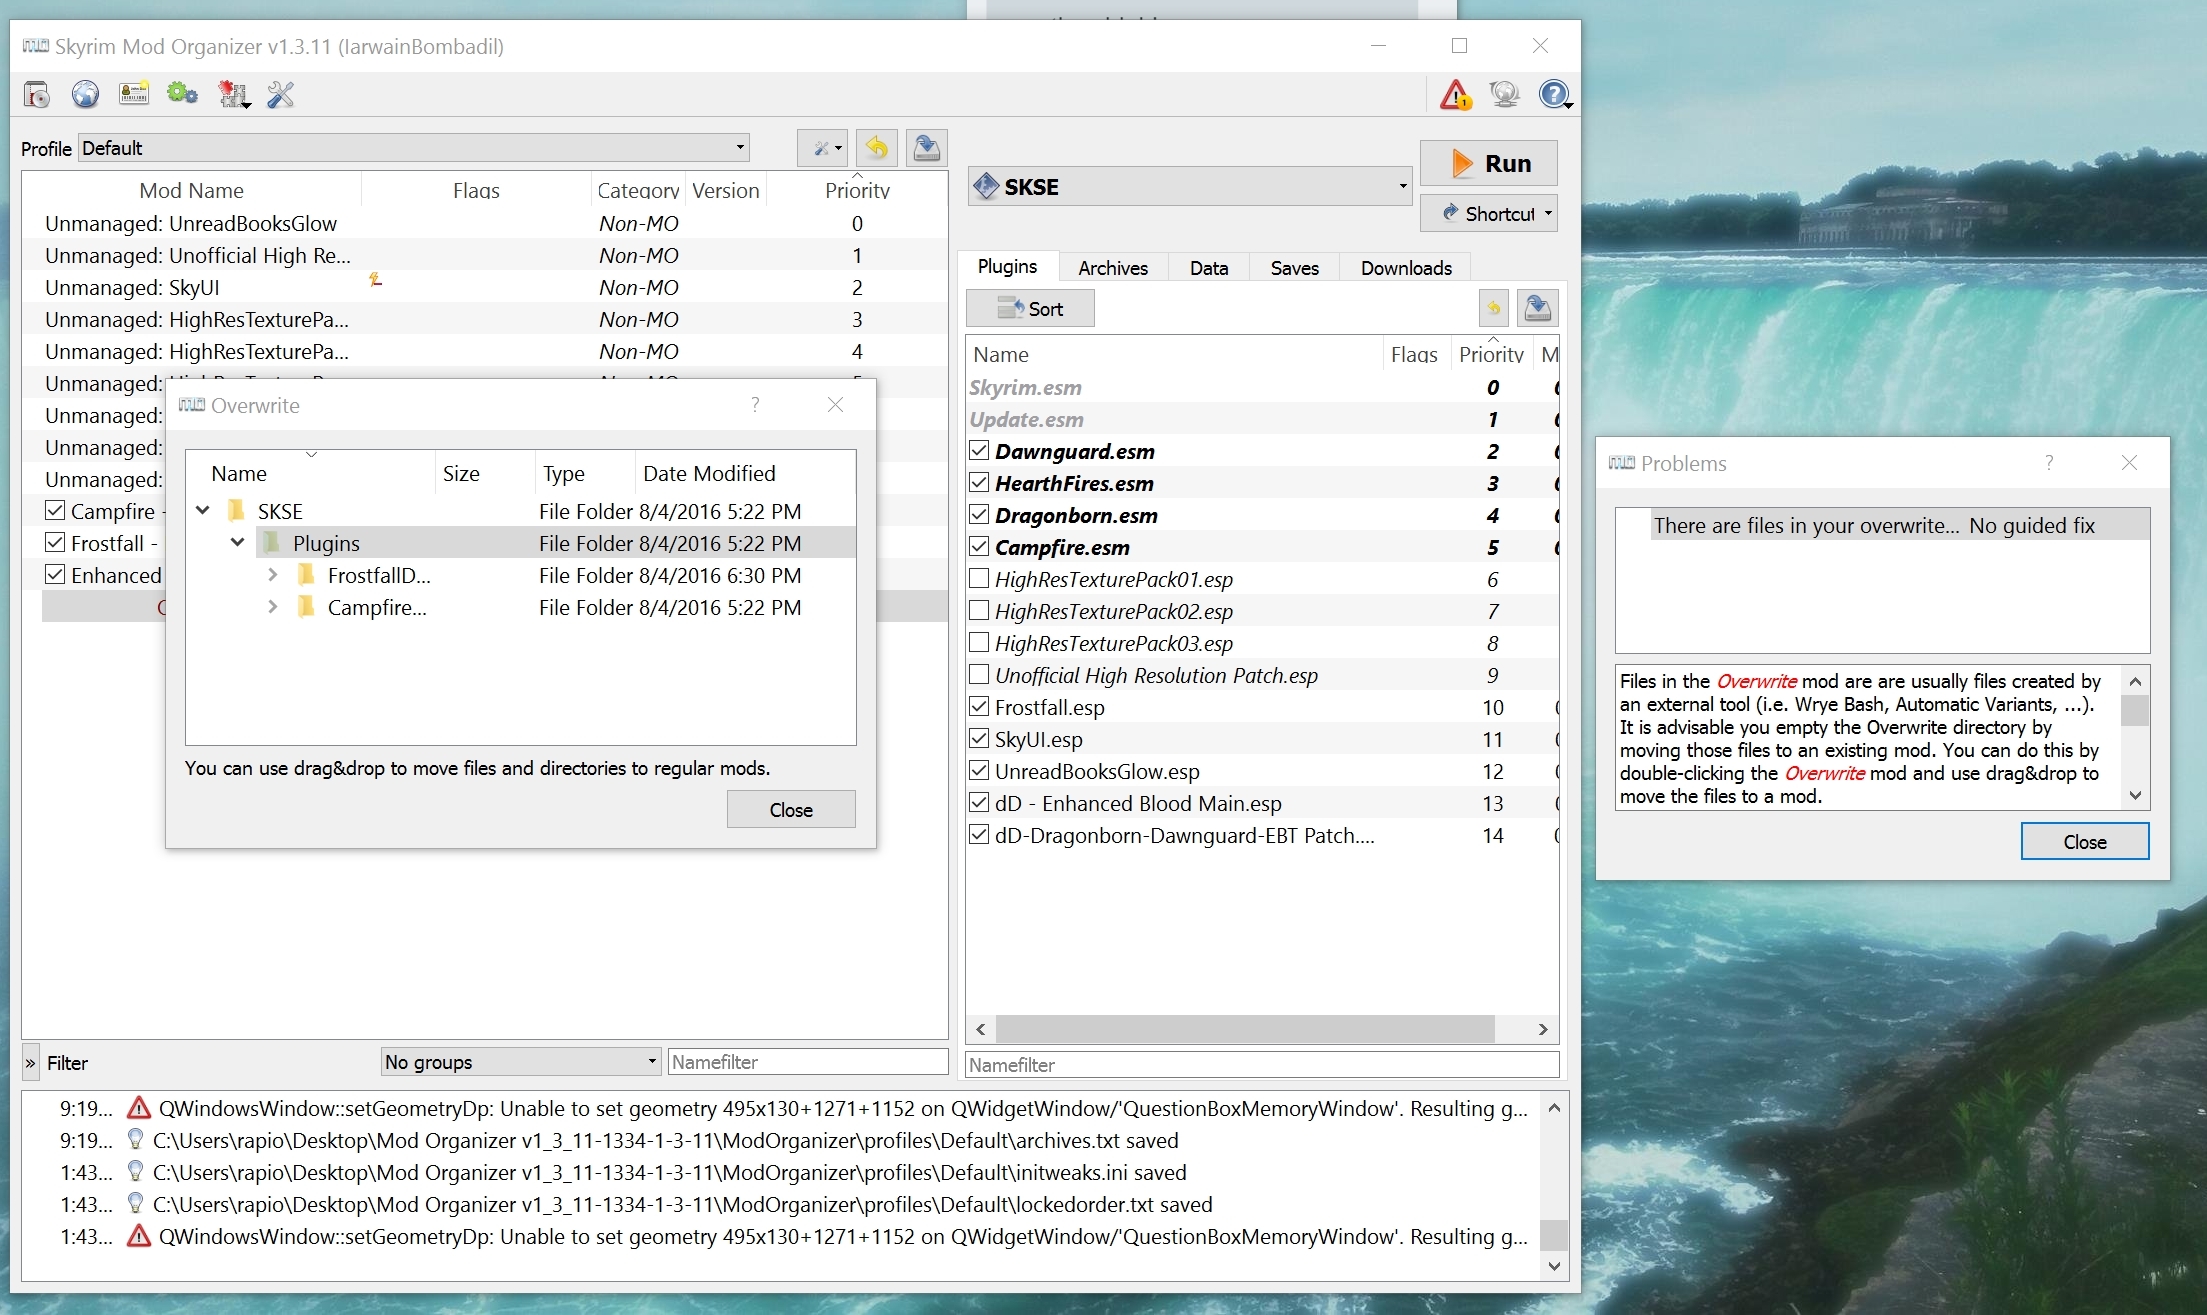Click the yellow restore backup arrow above mod list
This screenshot has width=2207, height=1315.
(x=876, y=149)
